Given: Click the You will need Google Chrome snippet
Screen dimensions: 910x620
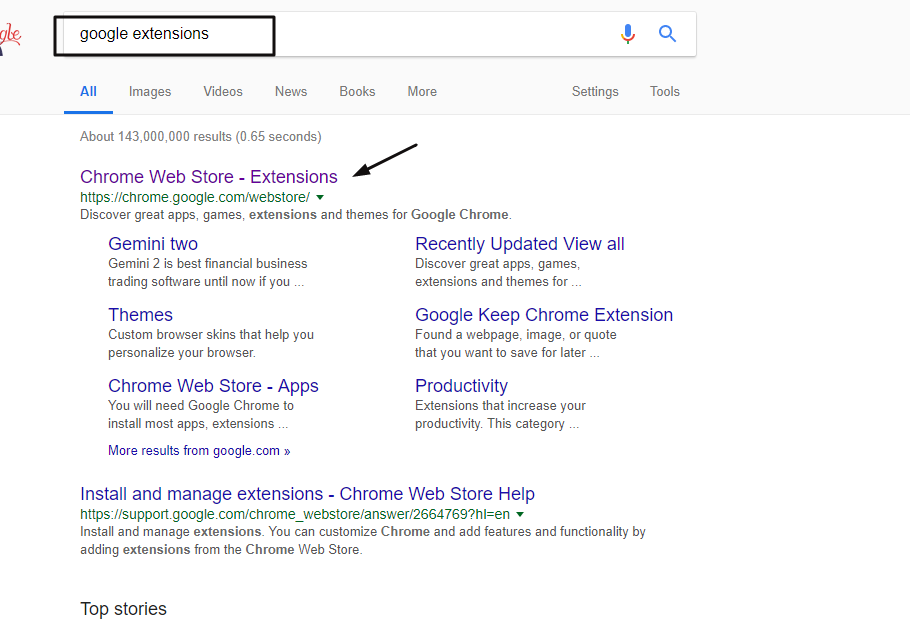Looking at the screenshot, I should click(201, 414).
